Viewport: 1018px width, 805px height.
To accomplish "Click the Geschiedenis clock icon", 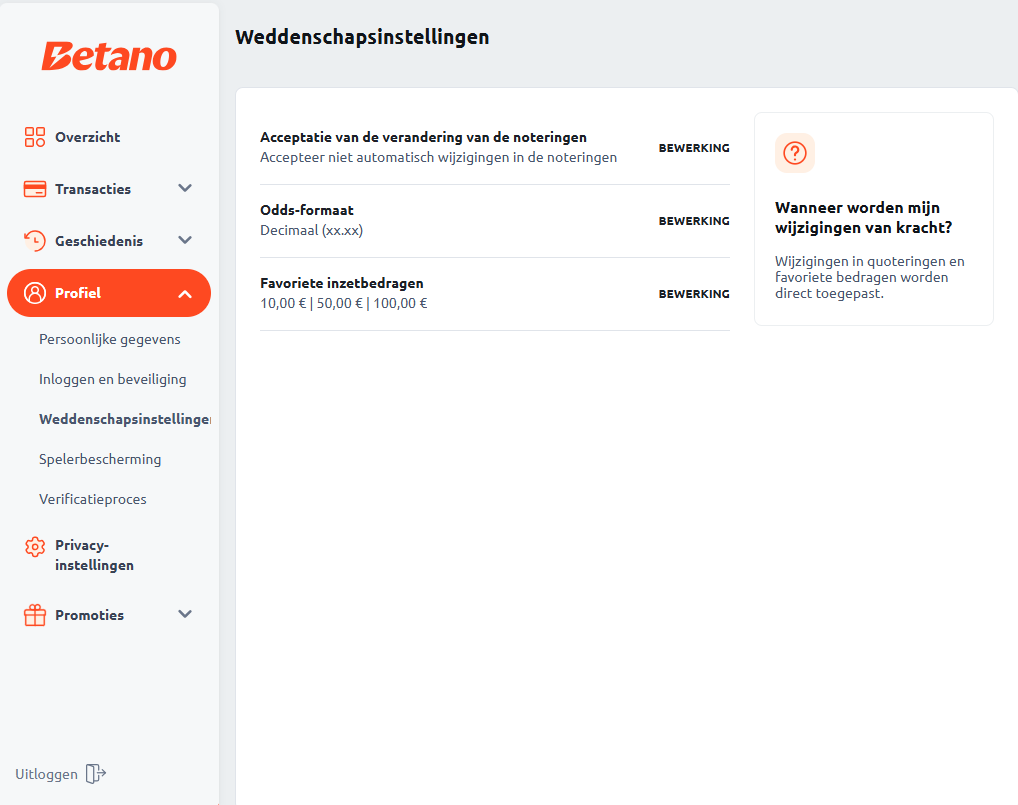I will [x=34, y=241].
